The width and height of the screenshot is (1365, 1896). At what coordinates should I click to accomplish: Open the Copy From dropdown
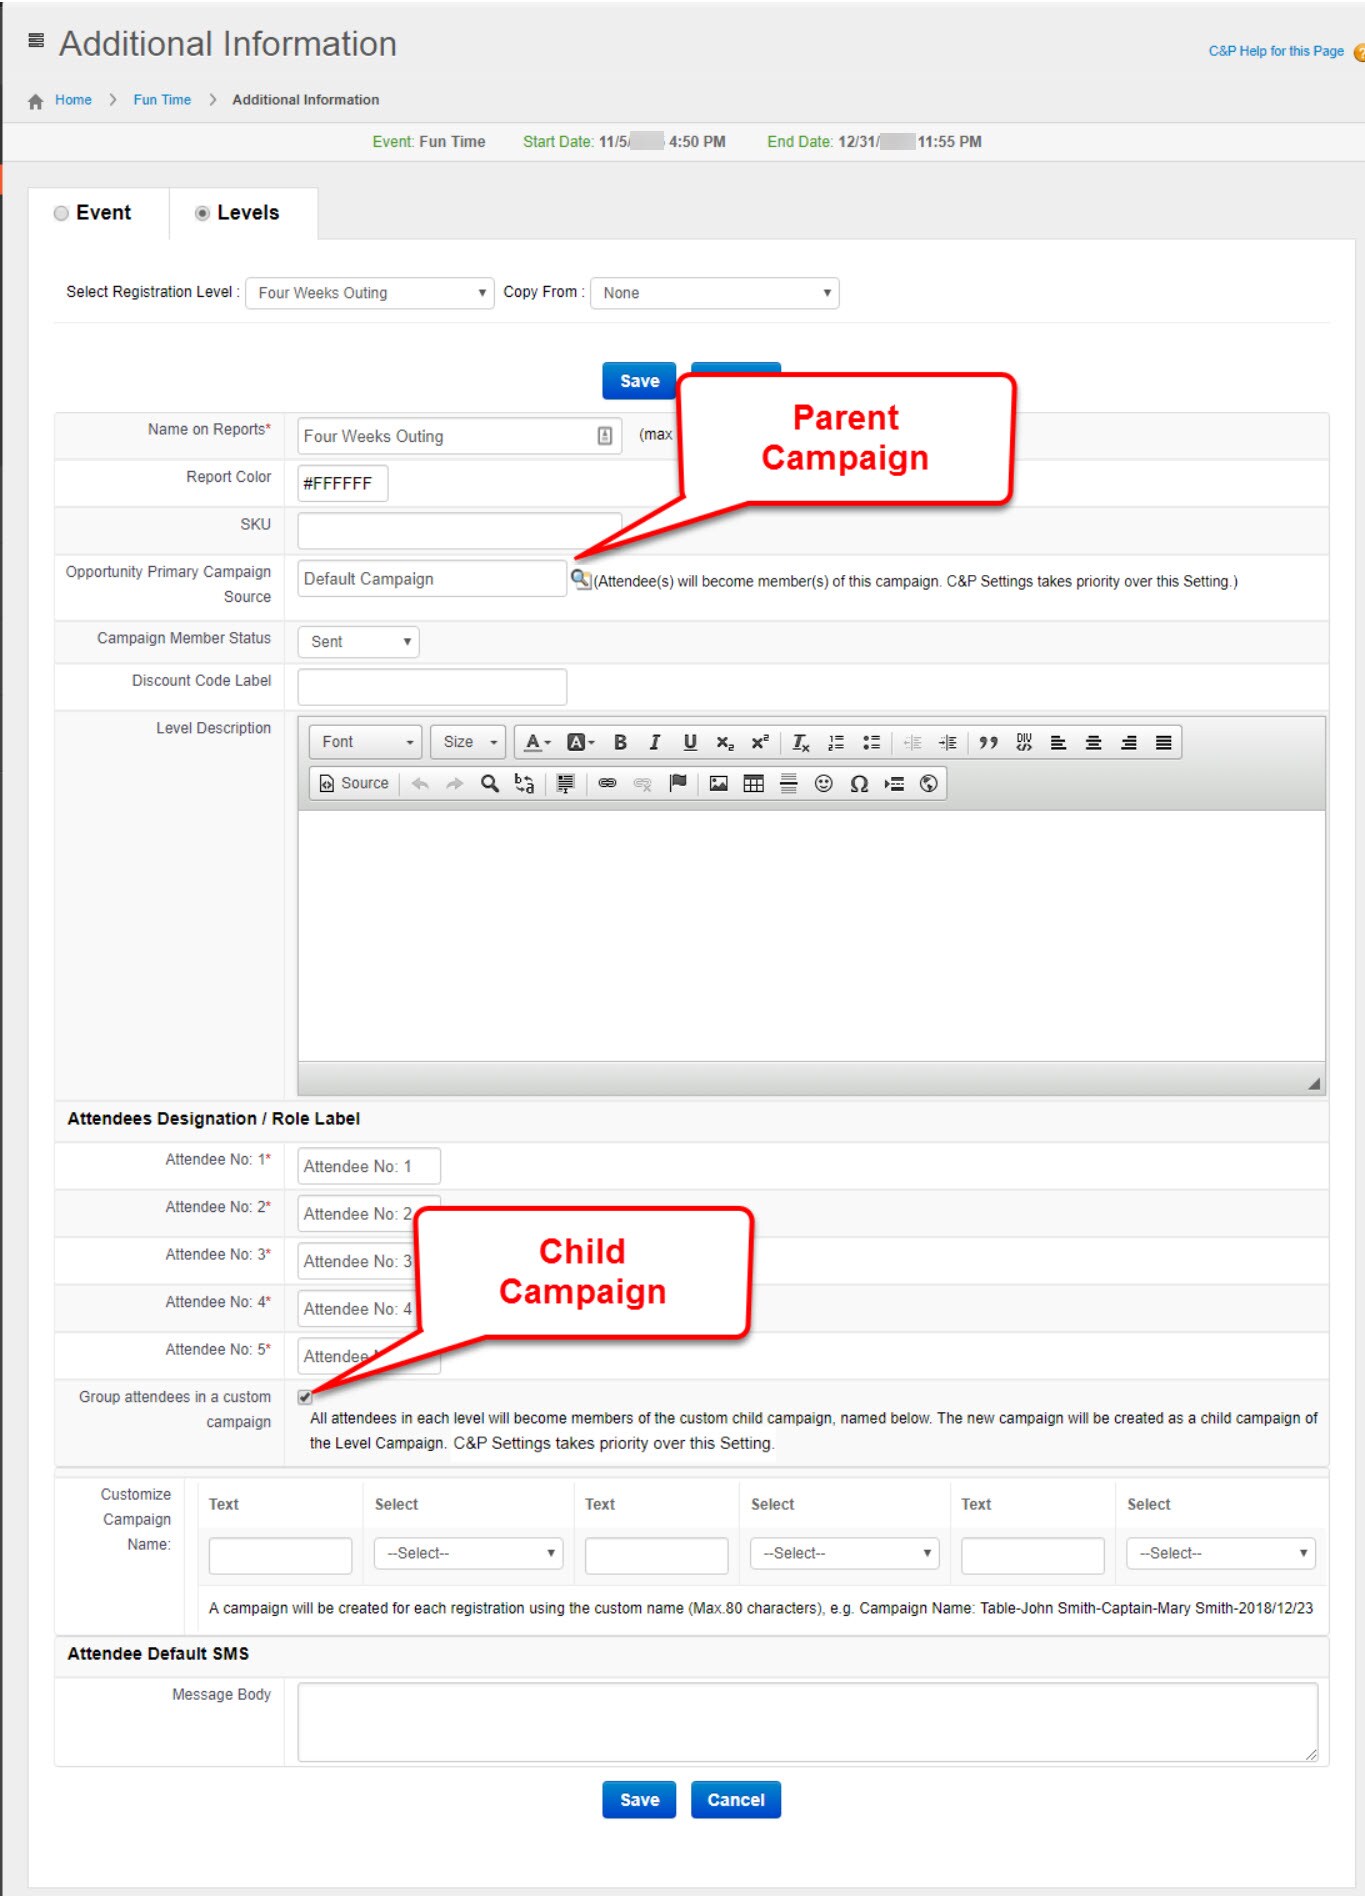715,293
